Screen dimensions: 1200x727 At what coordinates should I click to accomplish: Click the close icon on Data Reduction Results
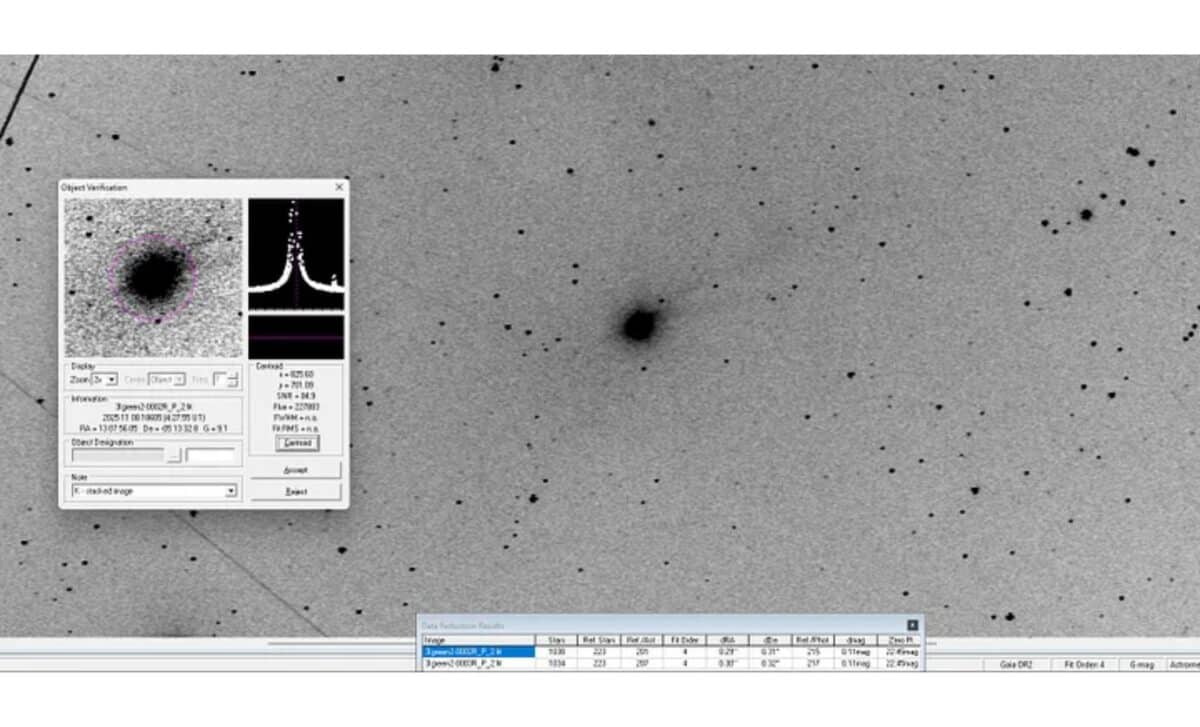pyautogui.click(x=911, y=623)
